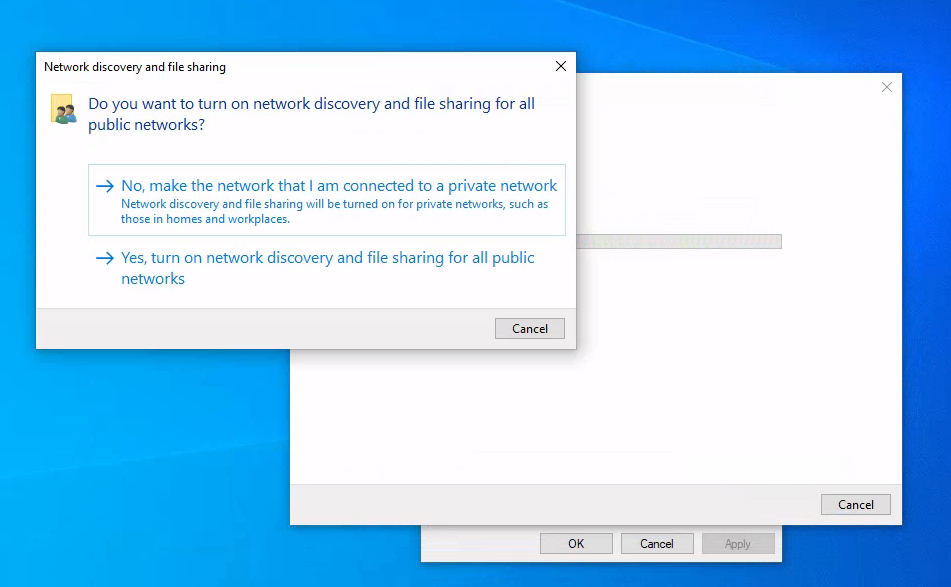Click the gray footer of the background progress window
The height and width of the screenshot is (587, 951).
(x=550, y=505)
